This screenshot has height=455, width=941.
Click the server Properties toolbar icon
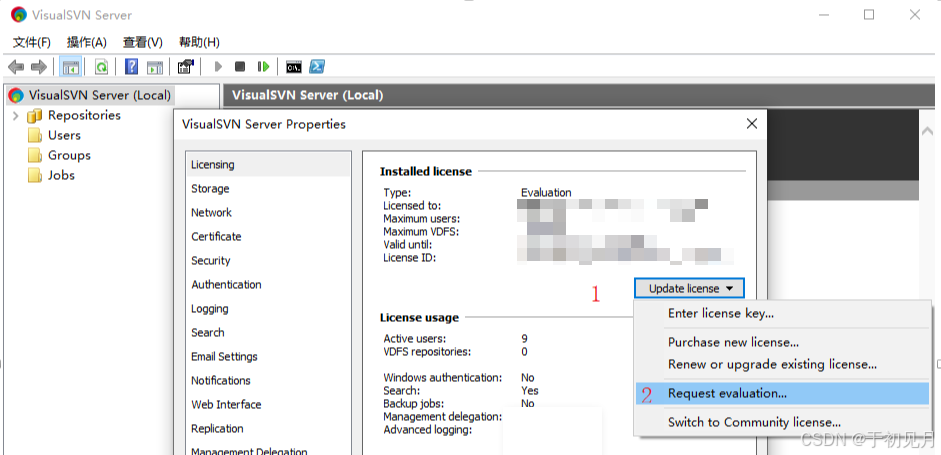(x=185, y=67)
